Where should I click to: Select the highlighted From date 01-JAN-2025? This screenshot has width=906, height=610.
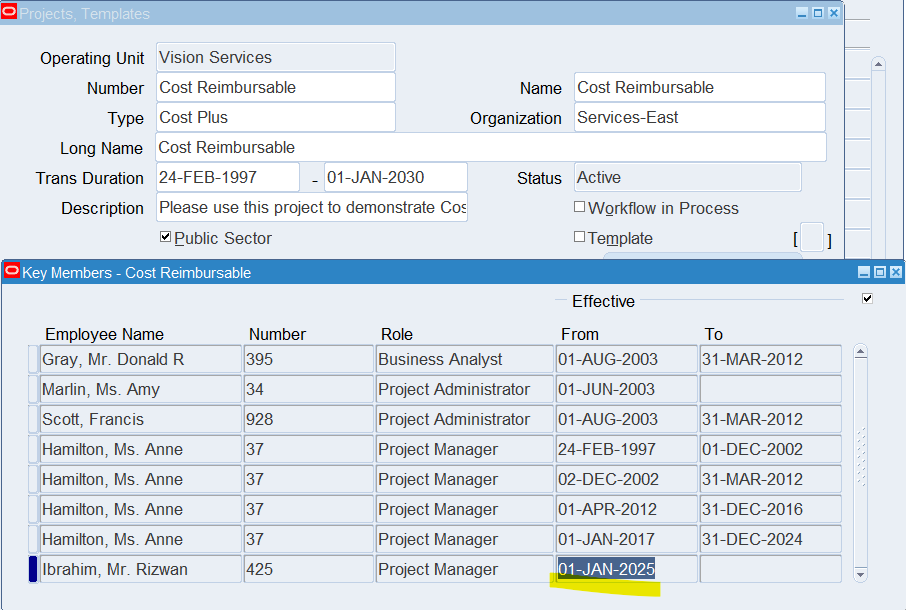pos(606,569)
